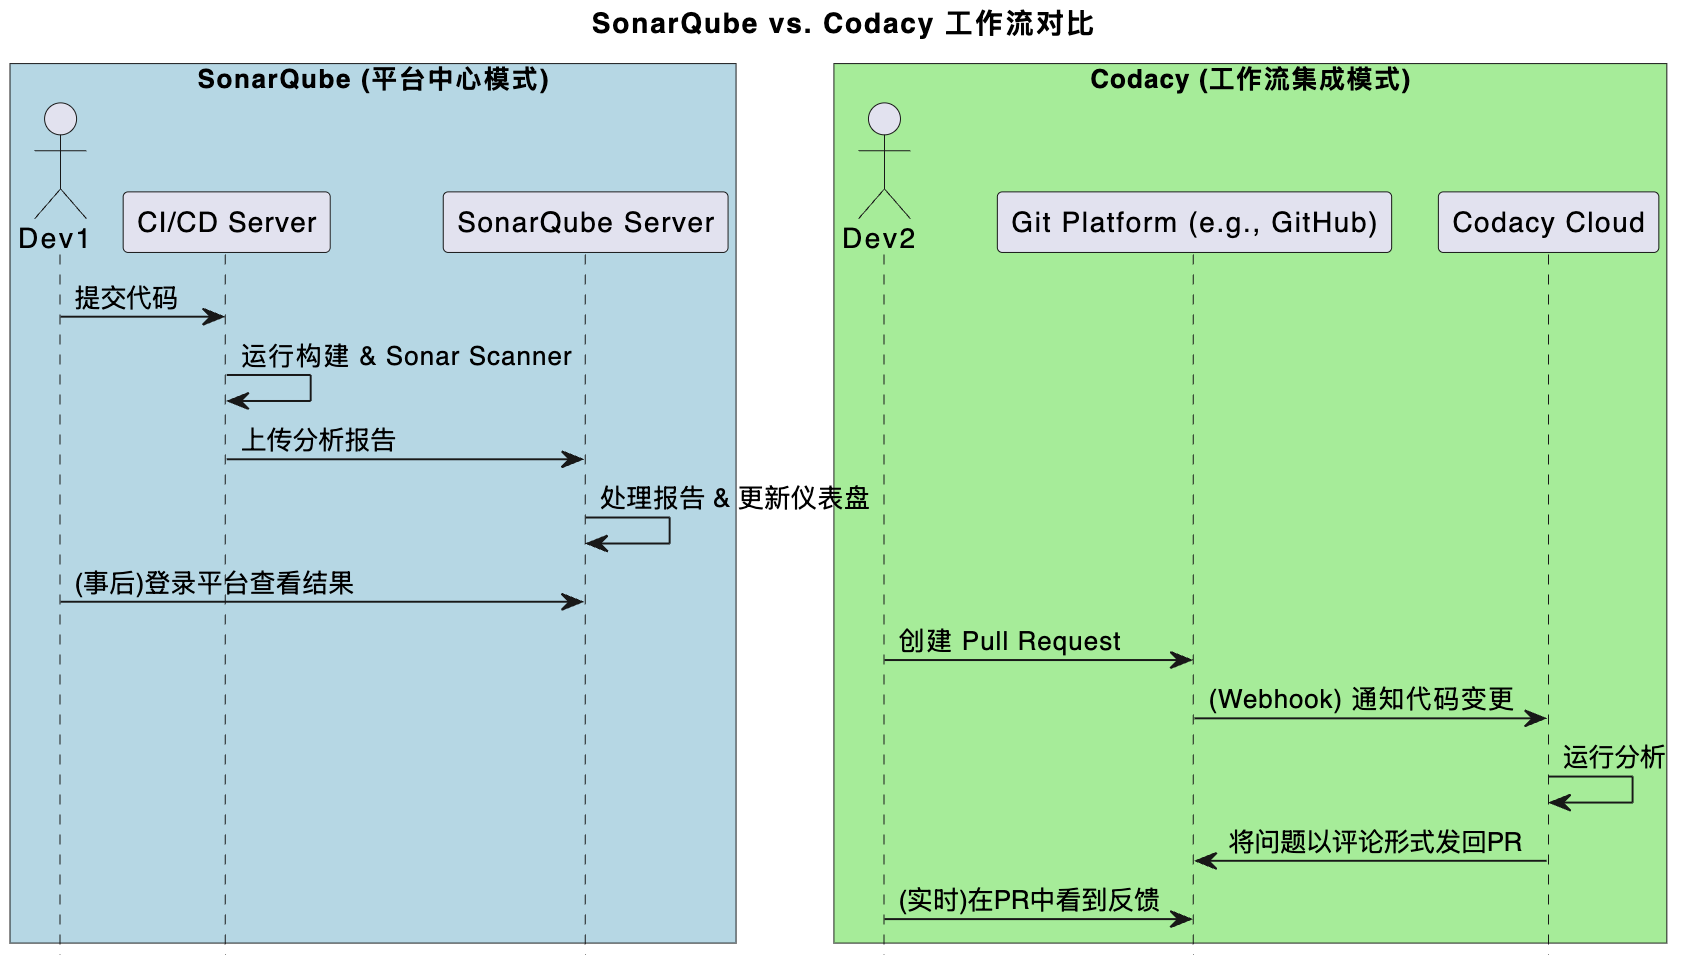The height and width of the screenshot is (956, 1682).
Task: Click the diagram title 'SonarQube vs. Codacy 工作流对比'
Action: [842, 23]
